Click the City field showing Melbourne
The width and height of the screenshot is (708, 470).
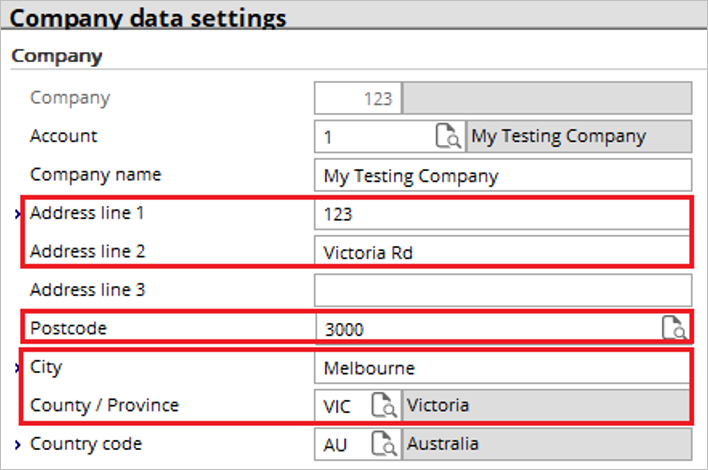click(503, 368)
